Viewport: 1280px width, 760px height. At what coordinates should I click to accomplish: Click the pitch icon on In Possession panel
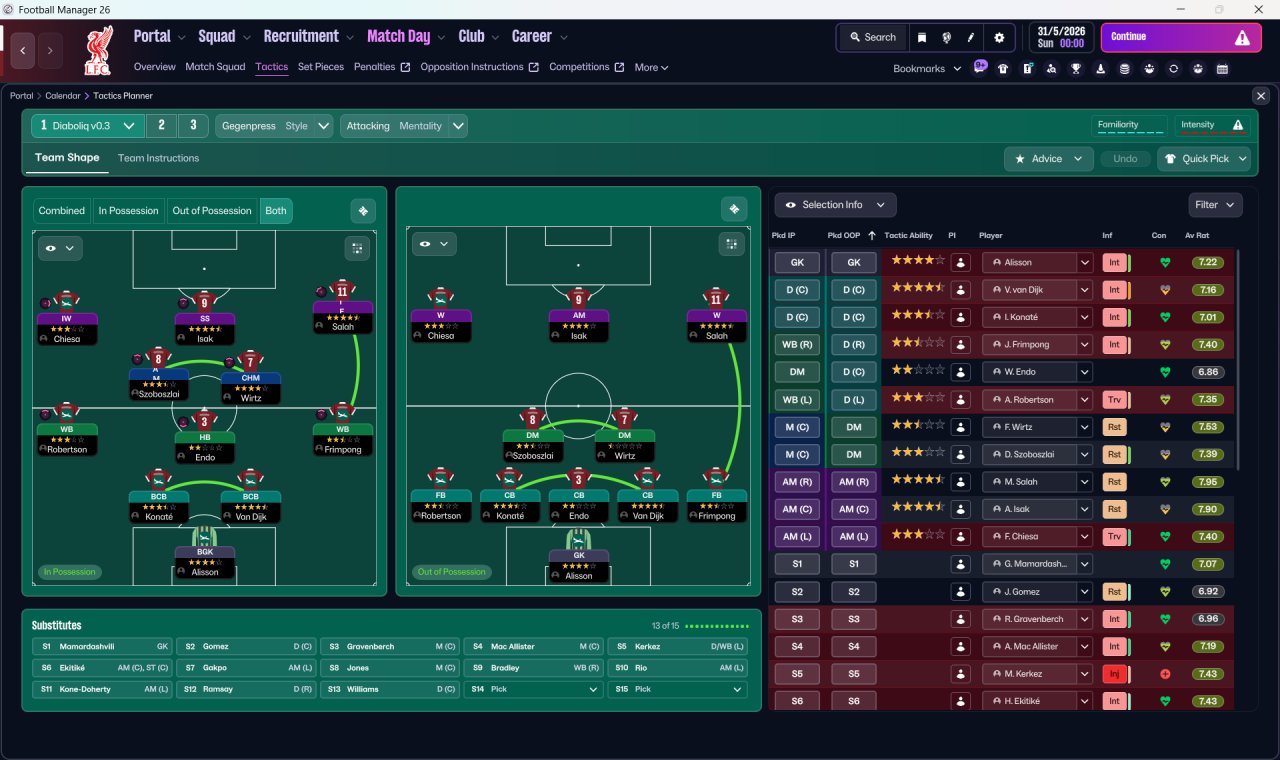[363, 211]
